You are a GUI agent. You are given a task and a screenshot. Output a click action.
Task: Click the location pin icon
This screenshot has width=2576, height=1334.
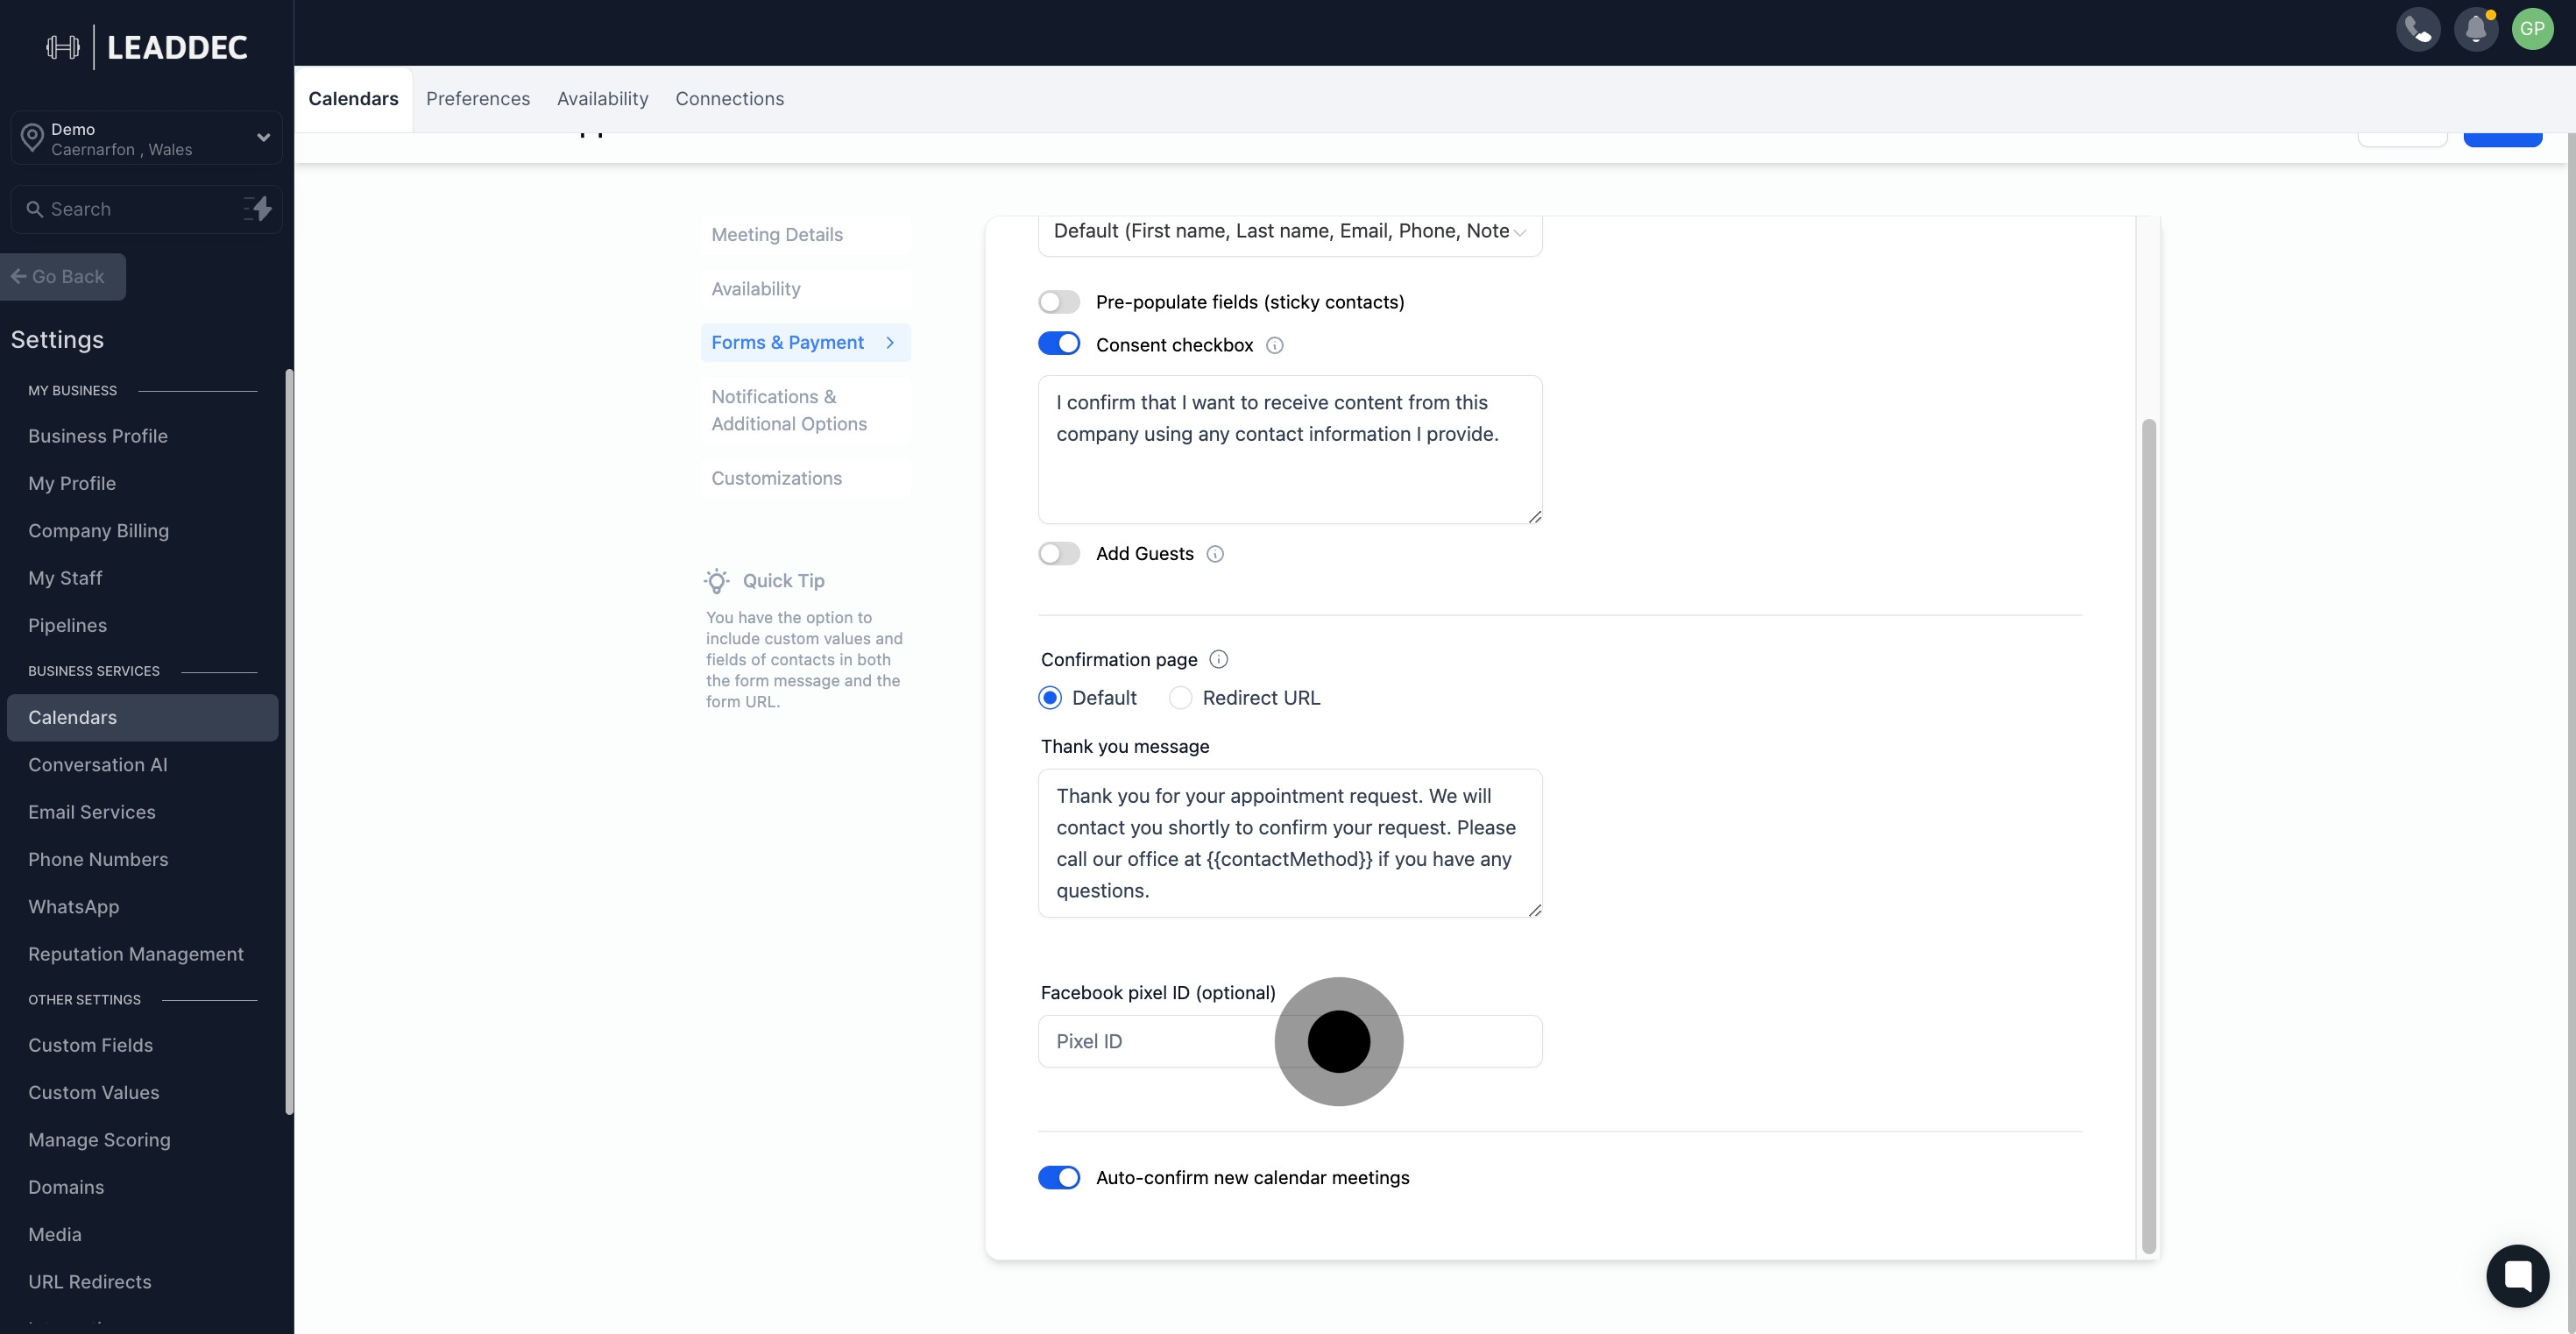pos(32,138)
